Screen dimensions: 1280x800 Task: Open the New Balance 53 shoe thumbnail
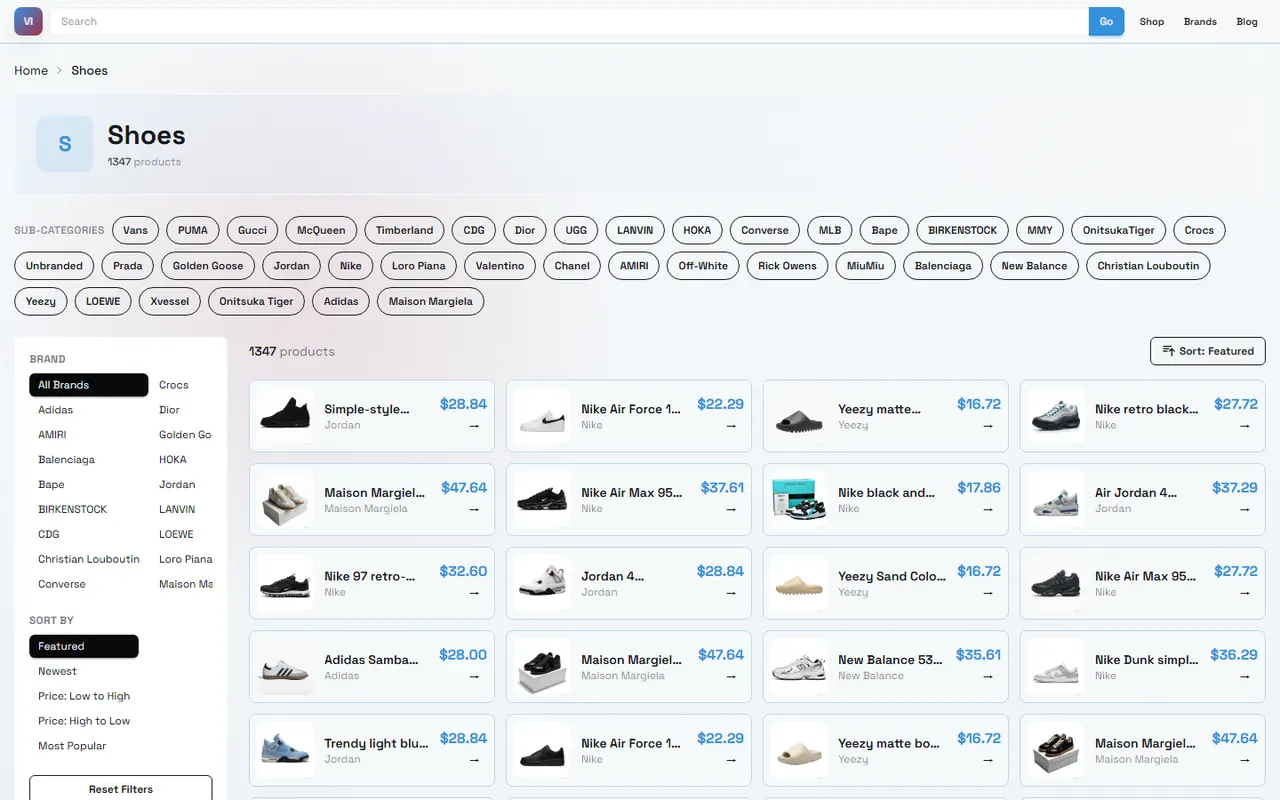click(800, 666)
